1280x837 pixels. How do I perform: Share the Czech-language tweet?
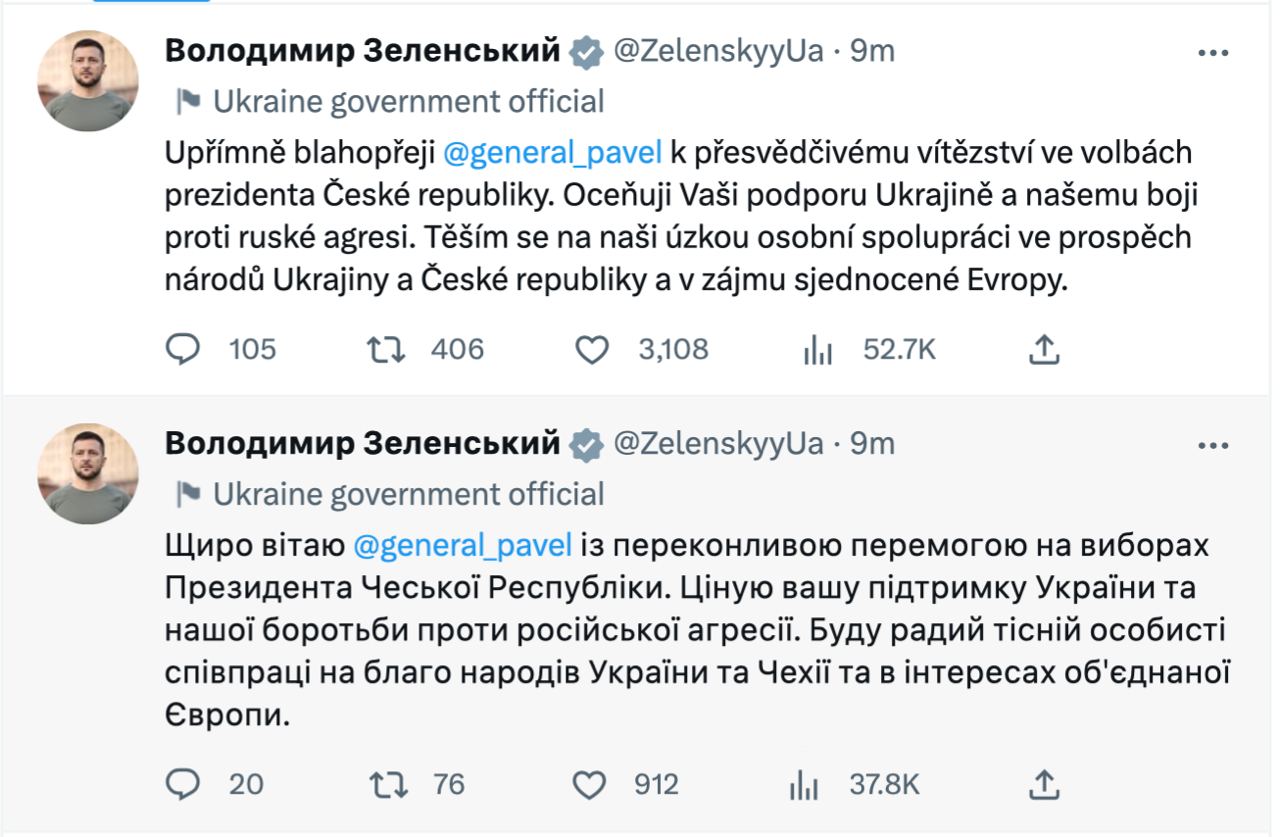tap(1043, 348)
